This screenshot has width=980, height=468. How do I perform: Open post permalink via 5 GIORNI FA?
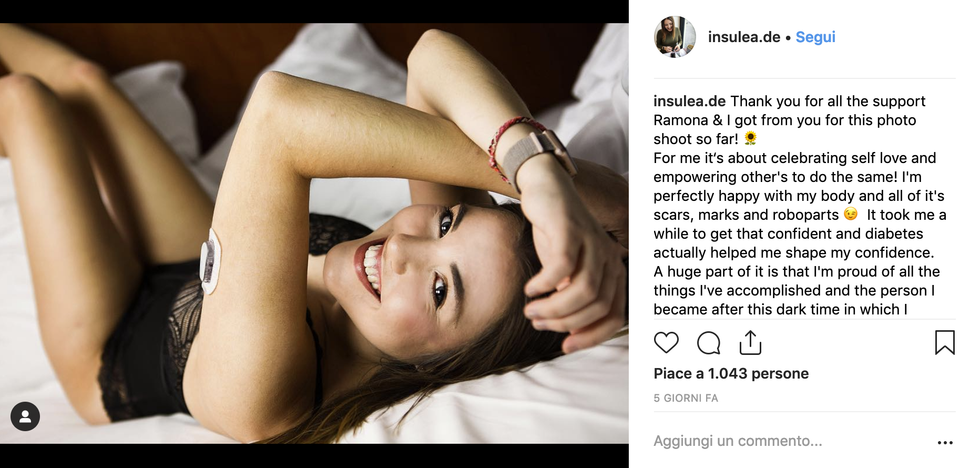(x=686, y=398)
